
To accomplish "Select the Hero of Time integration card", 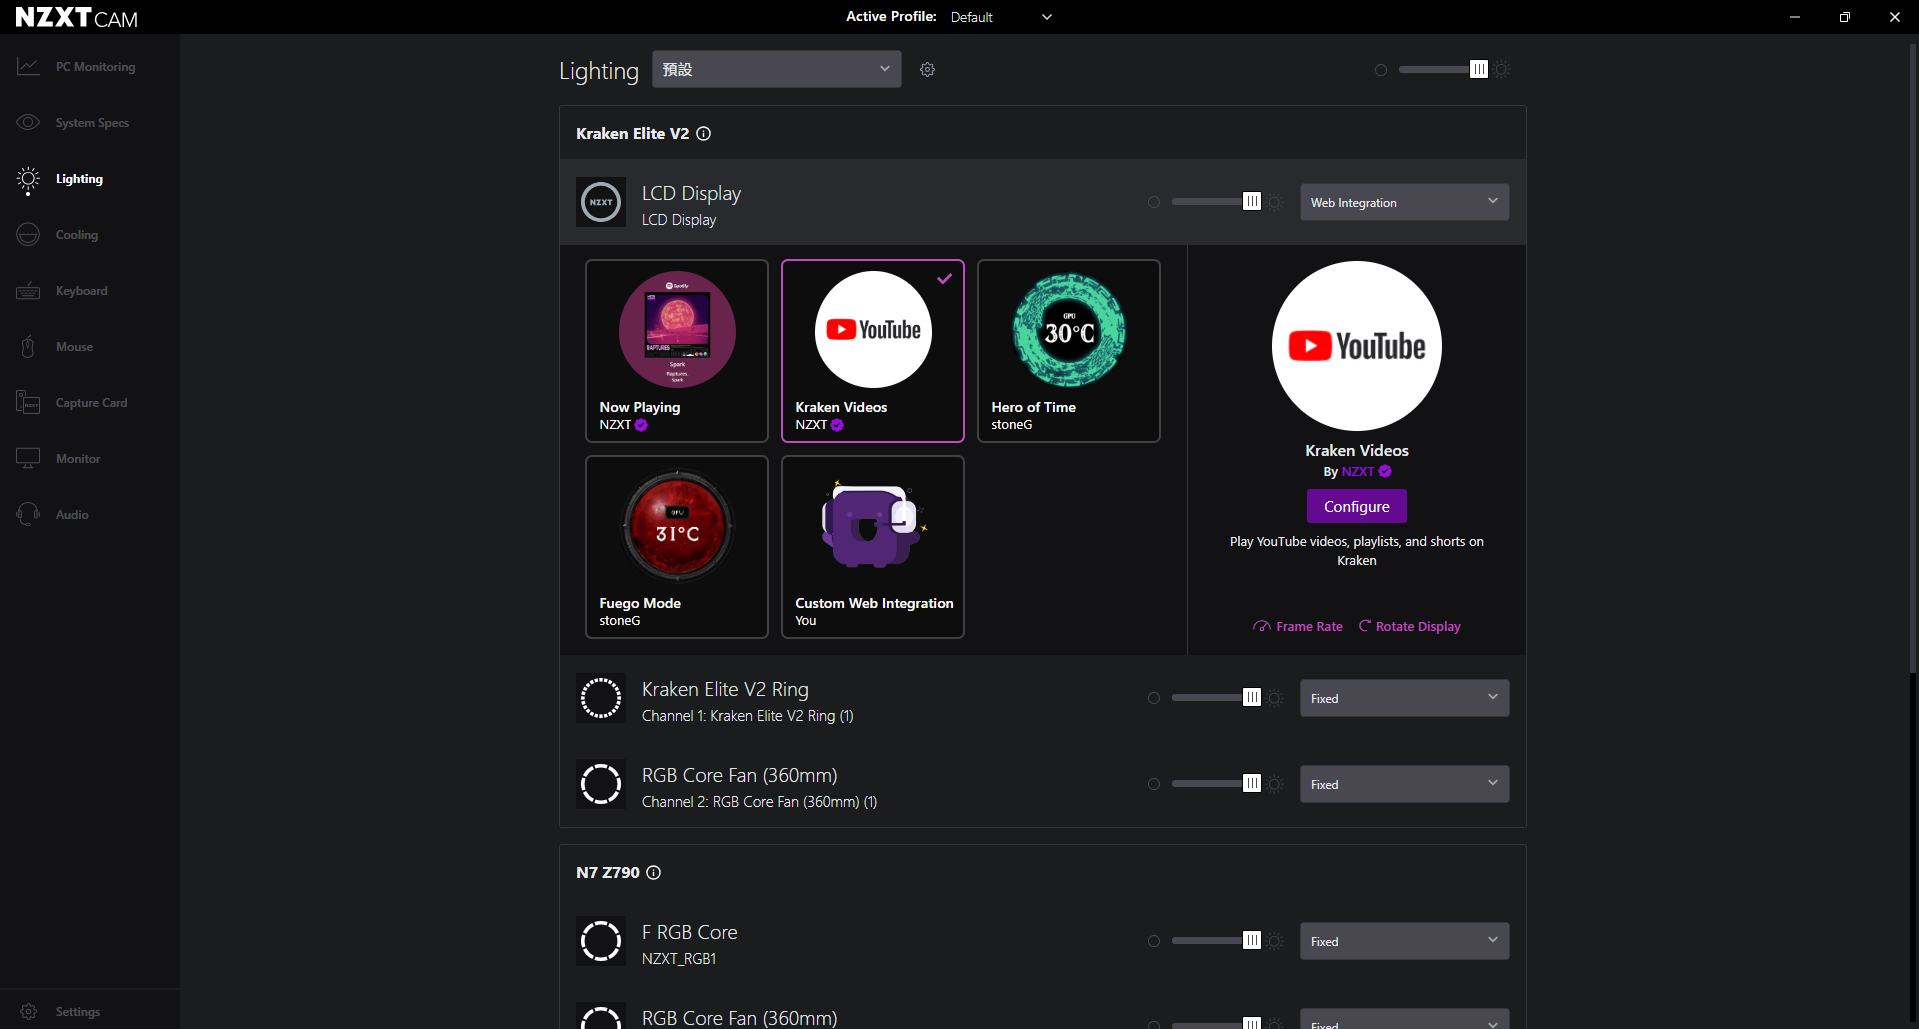I will [x=1069, y=351].
